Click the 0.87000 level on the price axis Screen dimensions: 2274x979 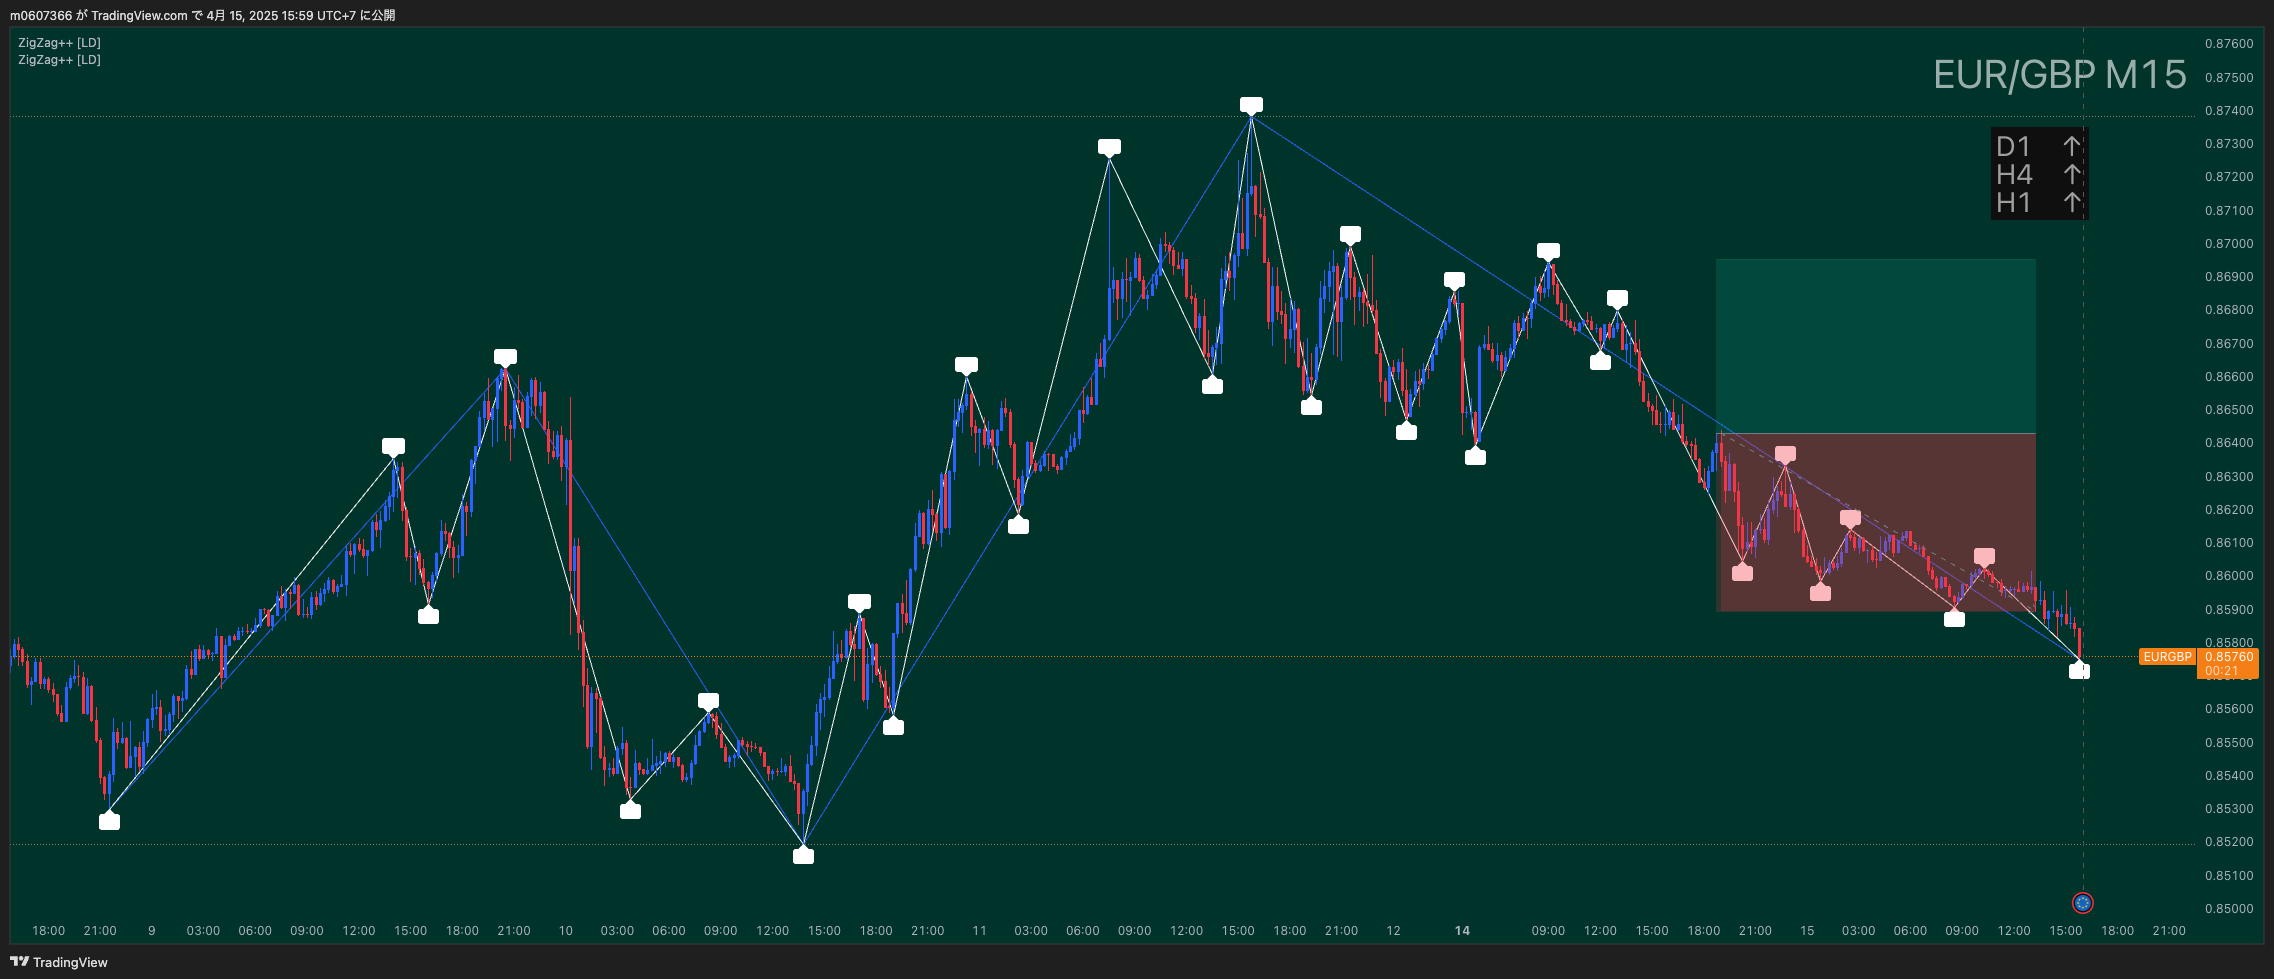[2229, 244]
